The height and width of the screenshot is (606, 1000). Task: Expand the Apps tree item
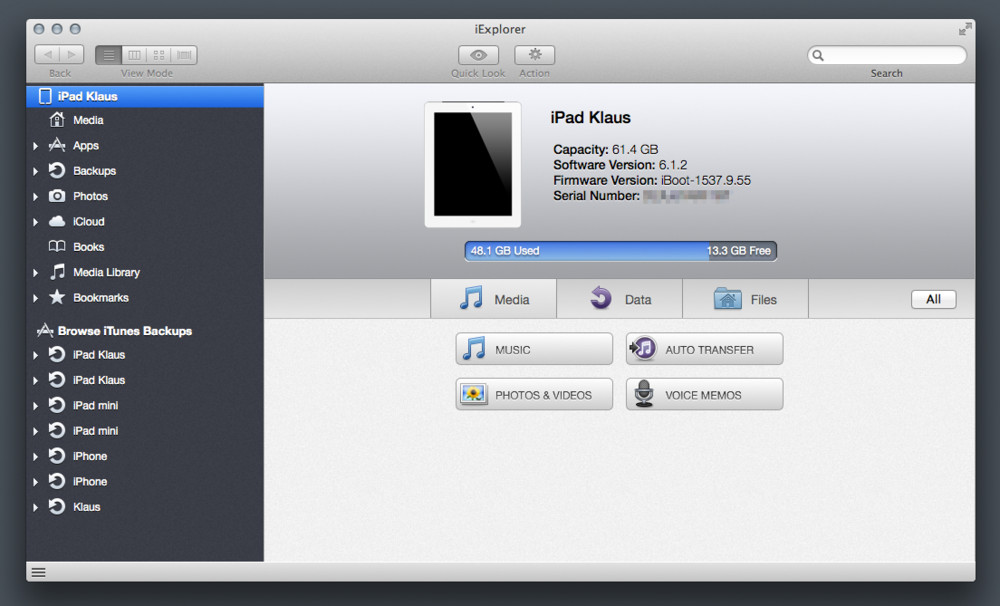pyautogui.click(x=36, y=146)
